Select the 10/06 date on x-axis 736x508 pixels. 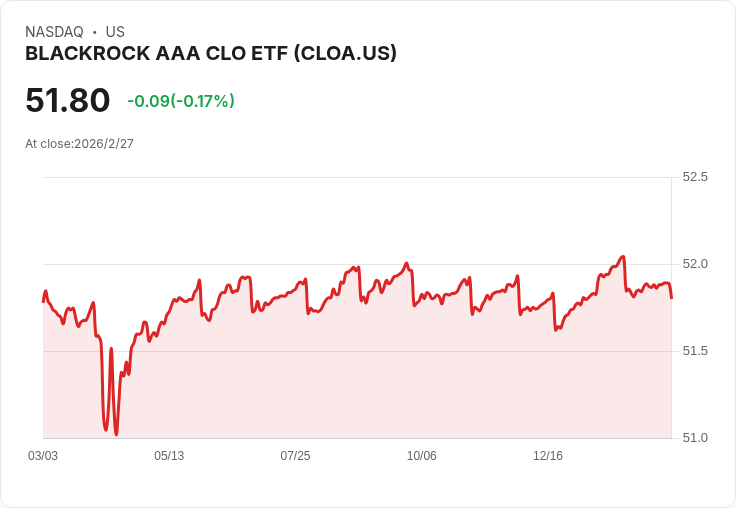coord(422,456)
